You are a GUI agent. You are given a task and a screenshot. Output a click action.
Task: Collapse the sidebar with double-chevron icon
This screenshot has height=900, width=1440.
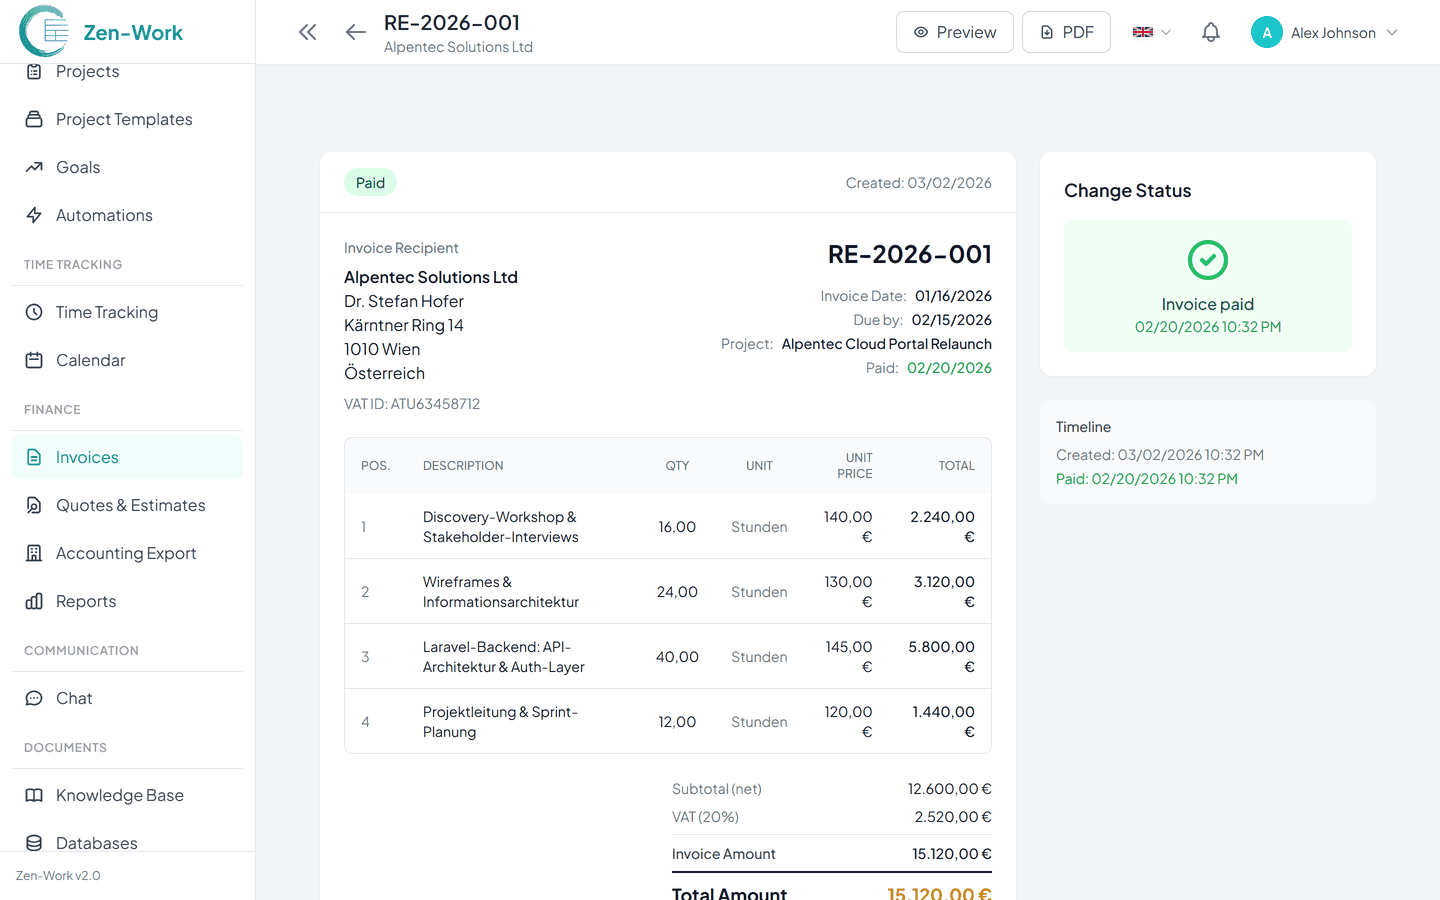click(307, 32)
